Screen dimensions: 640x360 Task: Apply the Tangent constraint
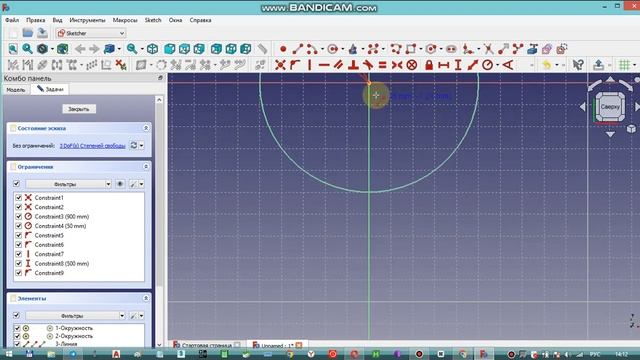coord(368,65)
